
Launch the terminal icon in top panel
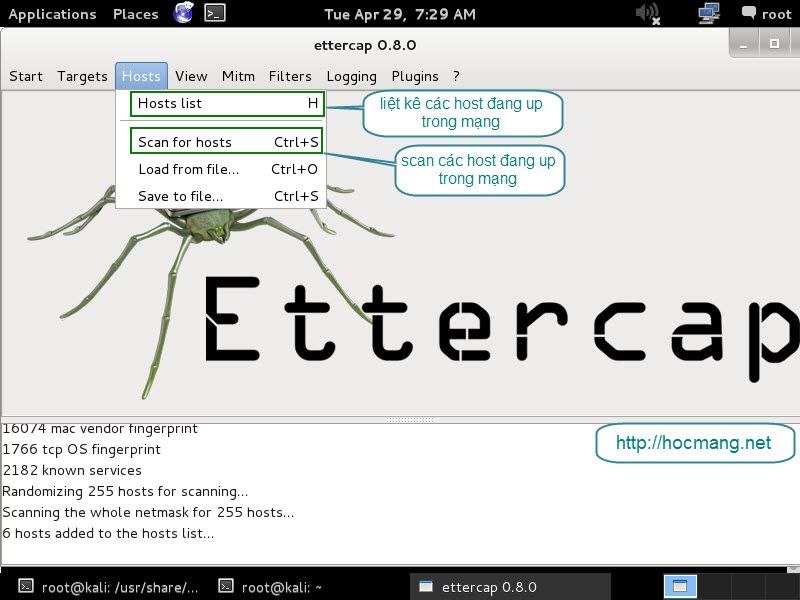215,13
